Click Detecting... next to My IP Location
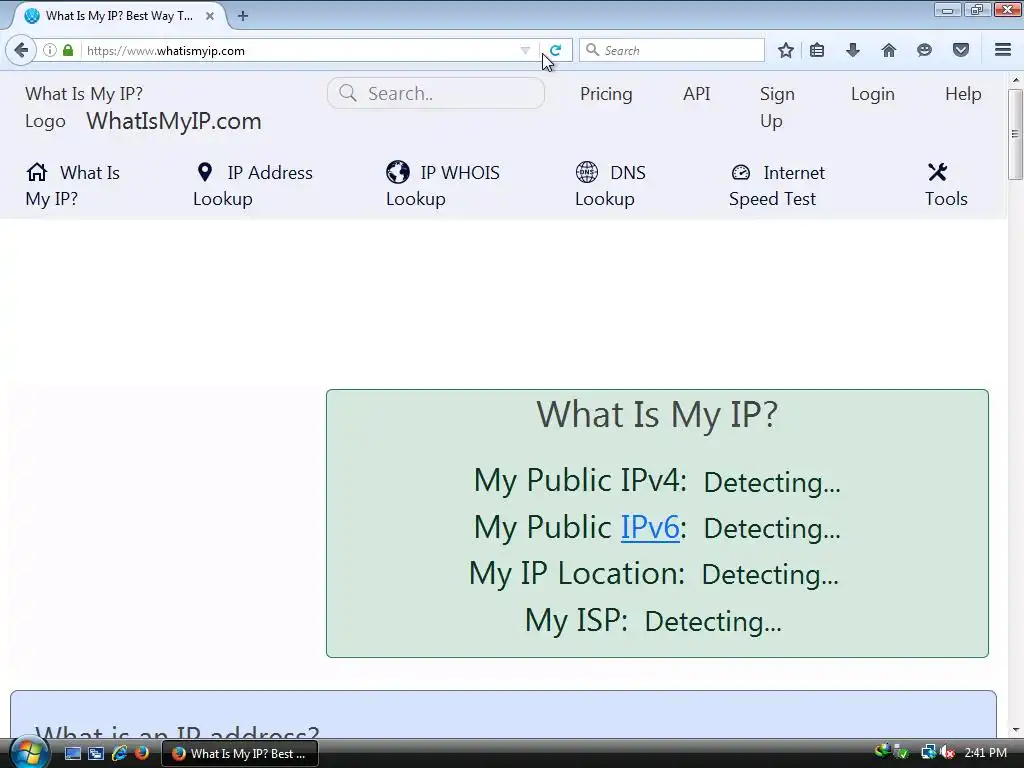The image size is (1024, 768). (770, 574)
